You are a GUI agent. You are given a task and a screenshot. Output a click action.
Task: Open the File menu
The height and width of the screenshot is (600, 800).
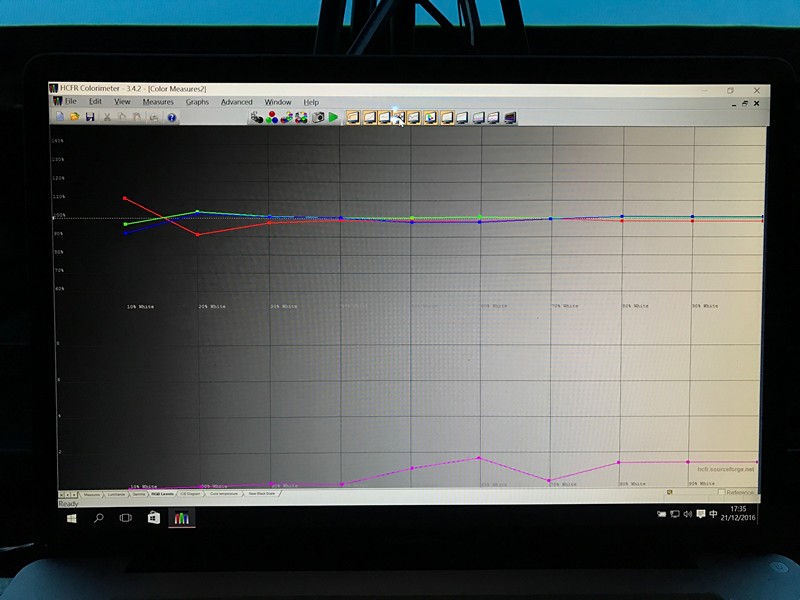coord(70,102)
